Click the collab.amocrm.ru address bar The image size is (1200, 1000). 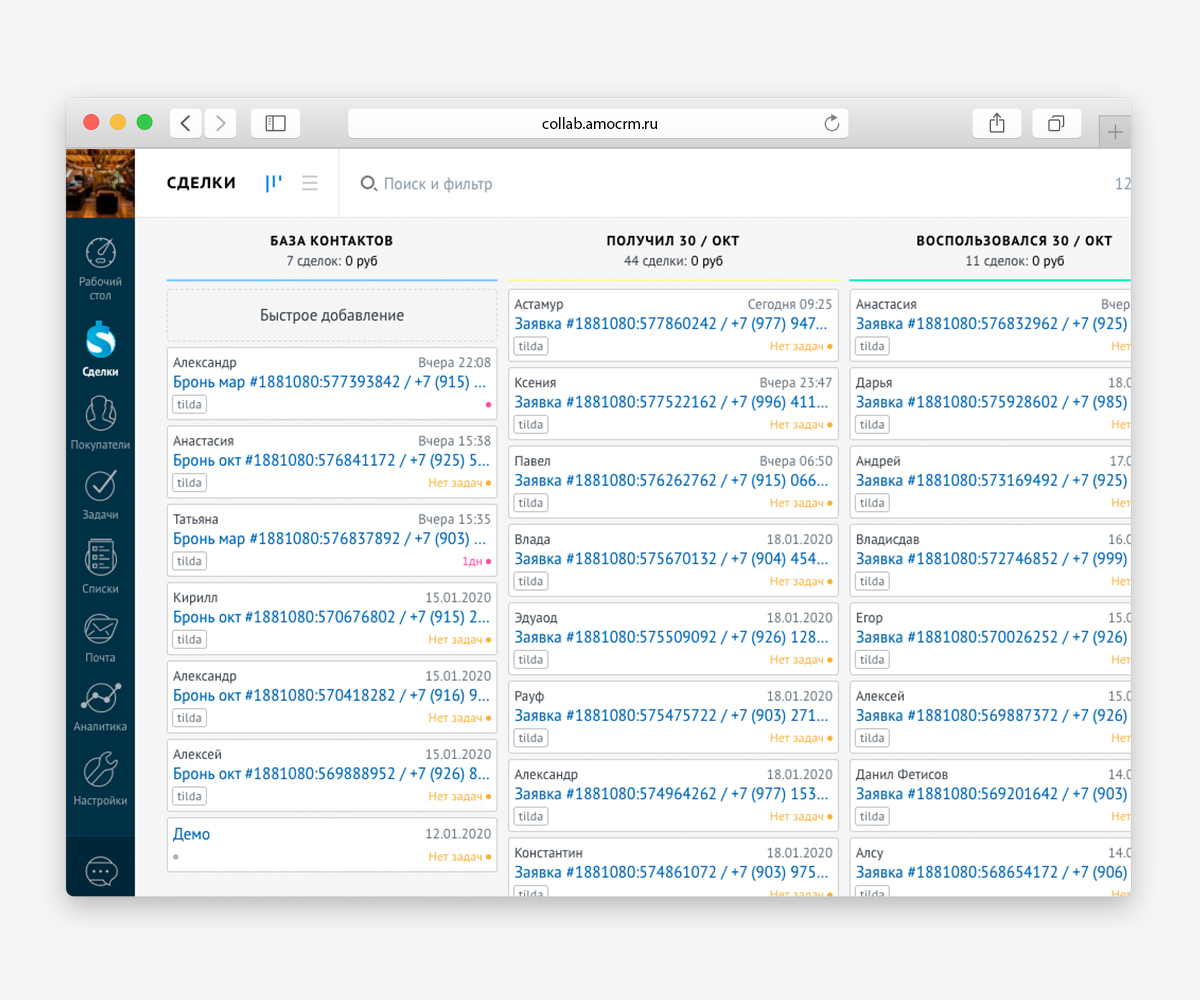(x=598, y=123)
